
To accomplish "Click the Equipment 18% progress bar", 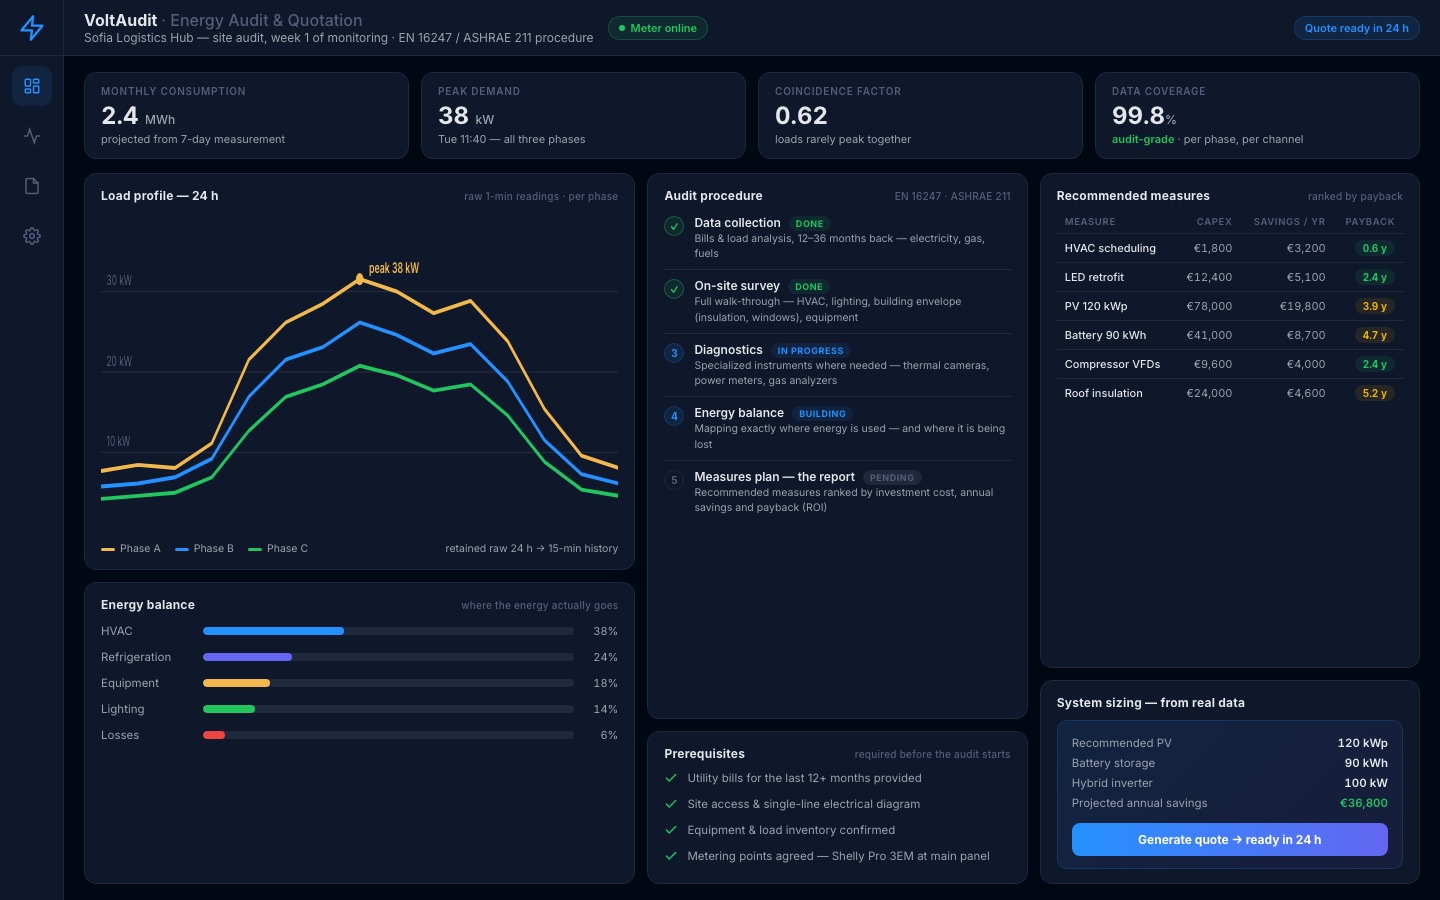I will [x=388, y=683].
